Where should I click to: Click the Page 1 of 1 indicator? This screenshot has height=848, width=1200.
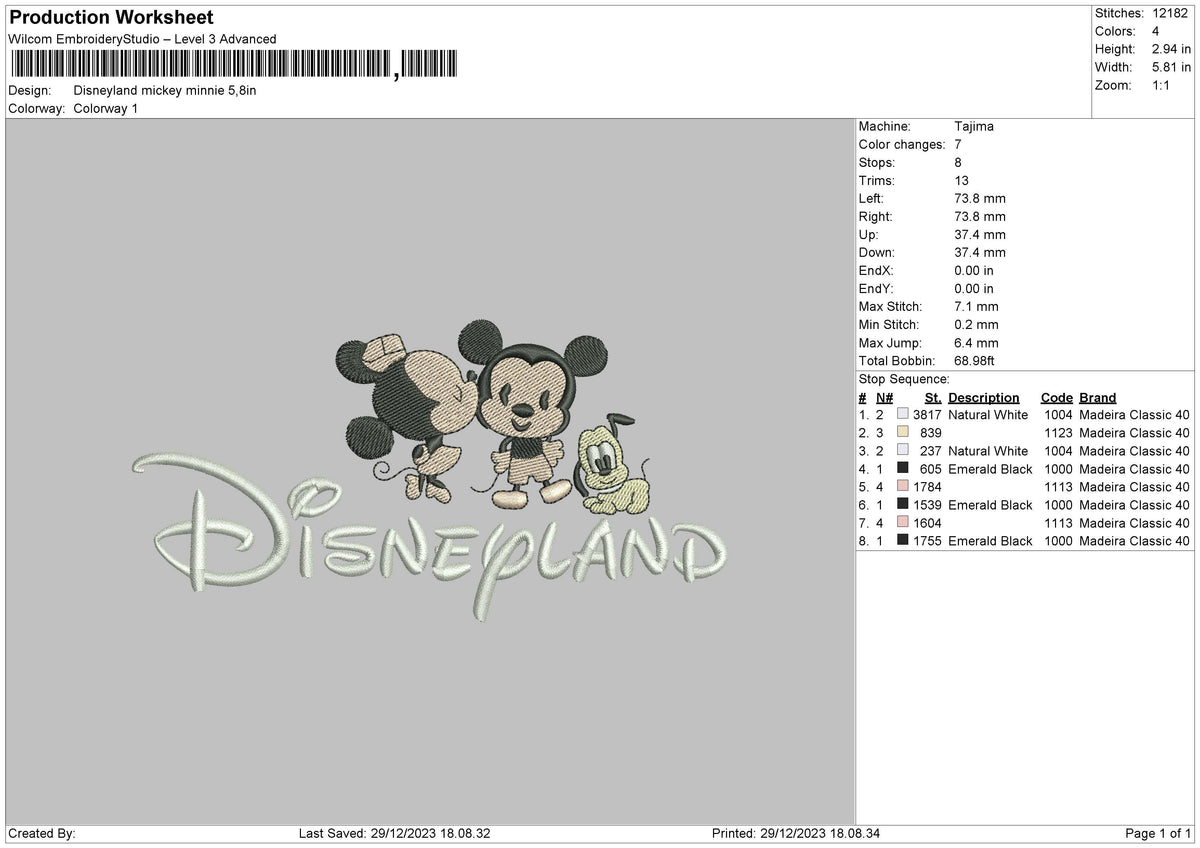[1158, 834]
